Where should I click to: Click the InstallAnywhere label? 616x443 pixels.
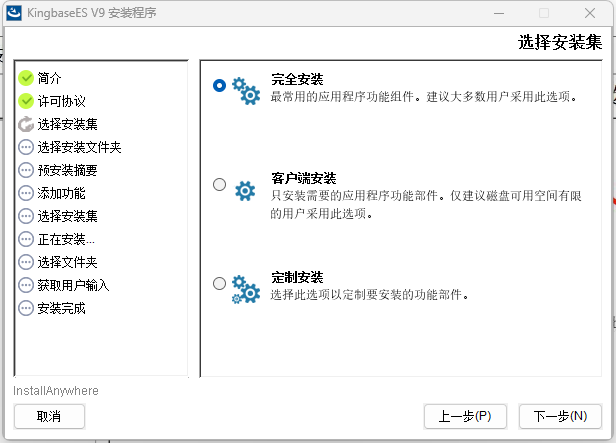tap(56, 391)
